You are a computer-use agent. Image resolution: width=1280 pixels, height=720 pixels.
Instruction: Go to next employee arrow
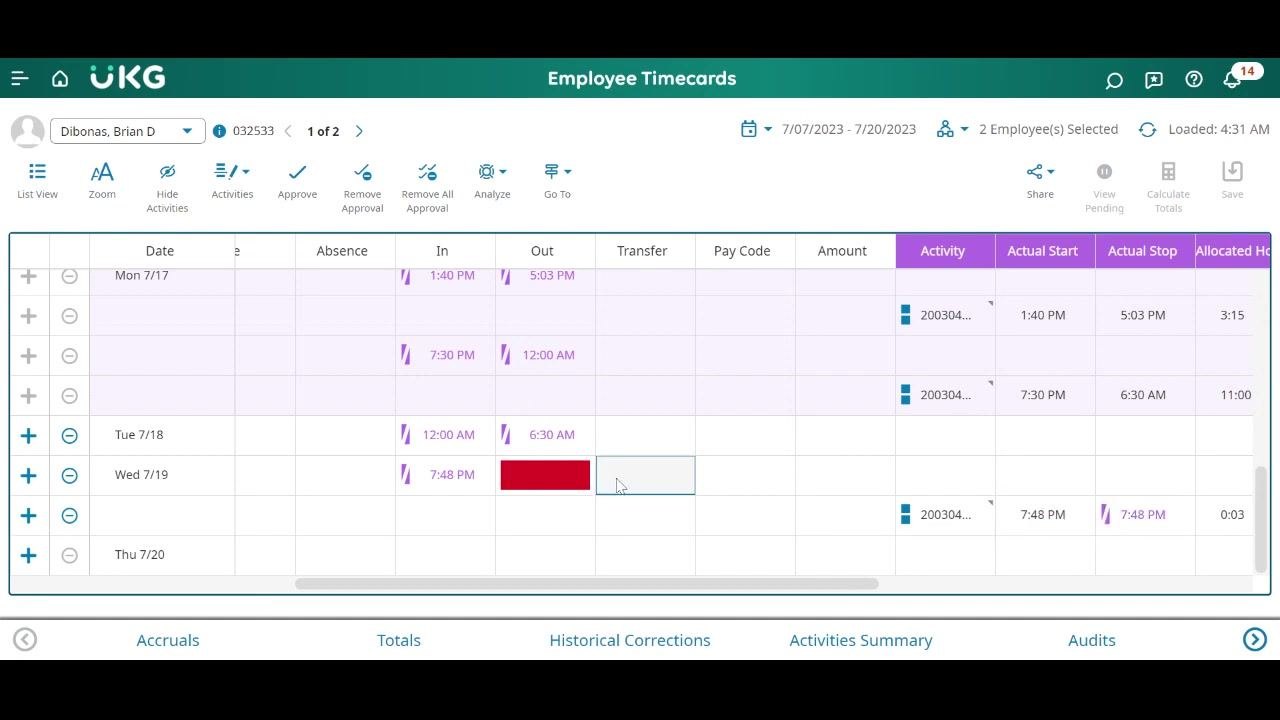pos(359,131)
